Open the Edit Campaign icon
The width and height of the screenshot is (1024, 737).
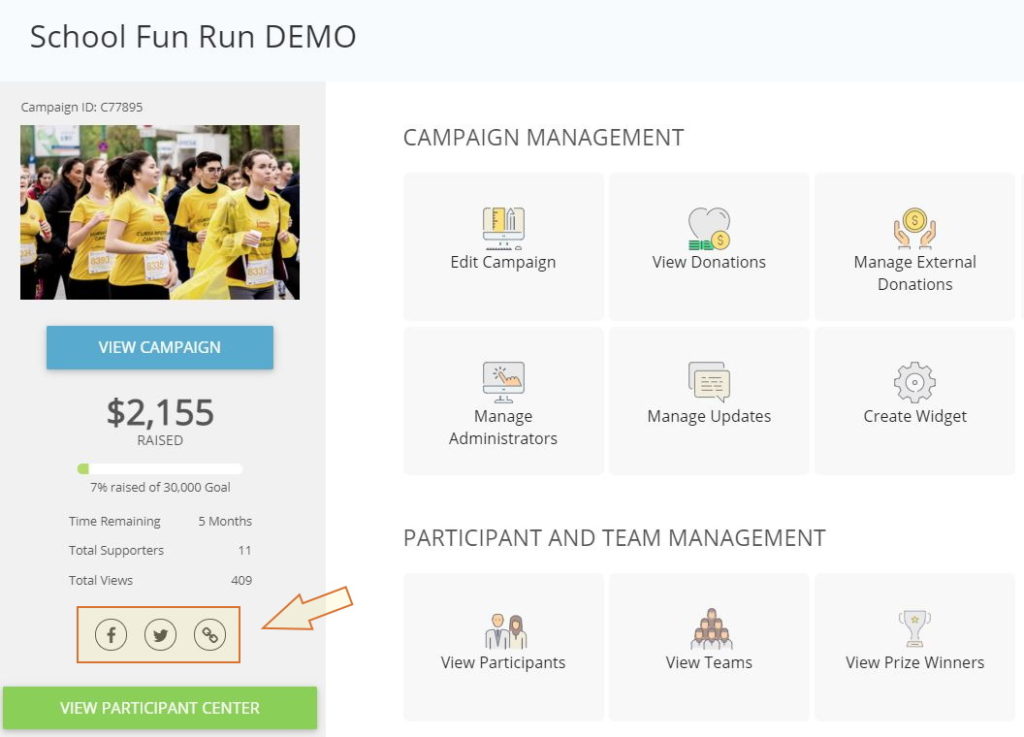[x=503, y=228]
